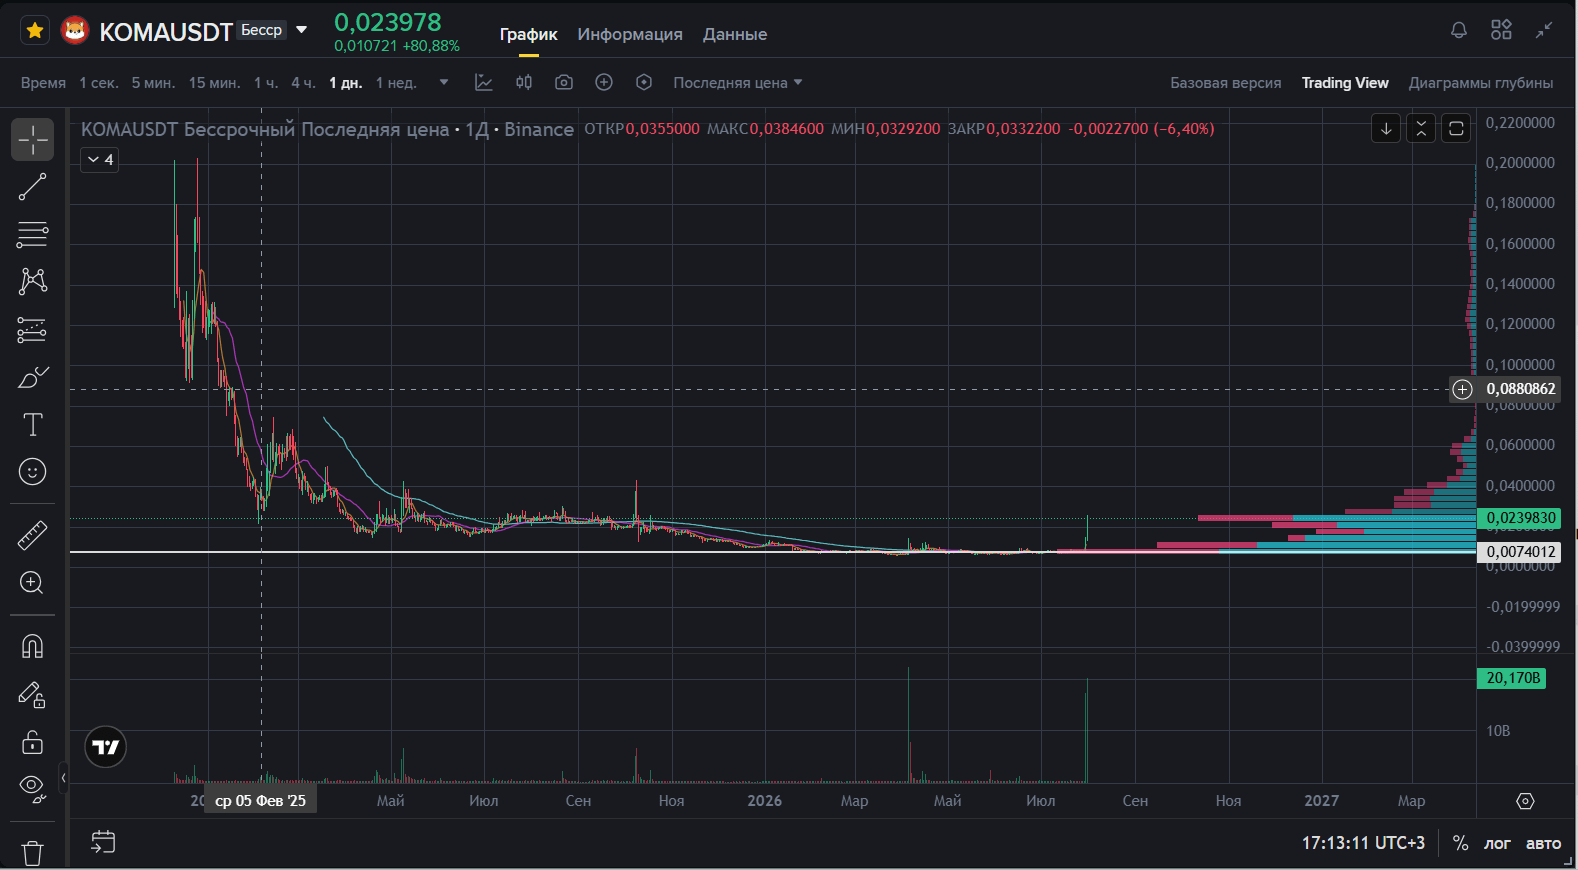This screenshot has width=1578, height=870.
Task: Select the trend line tool
Action: point(33,186)
